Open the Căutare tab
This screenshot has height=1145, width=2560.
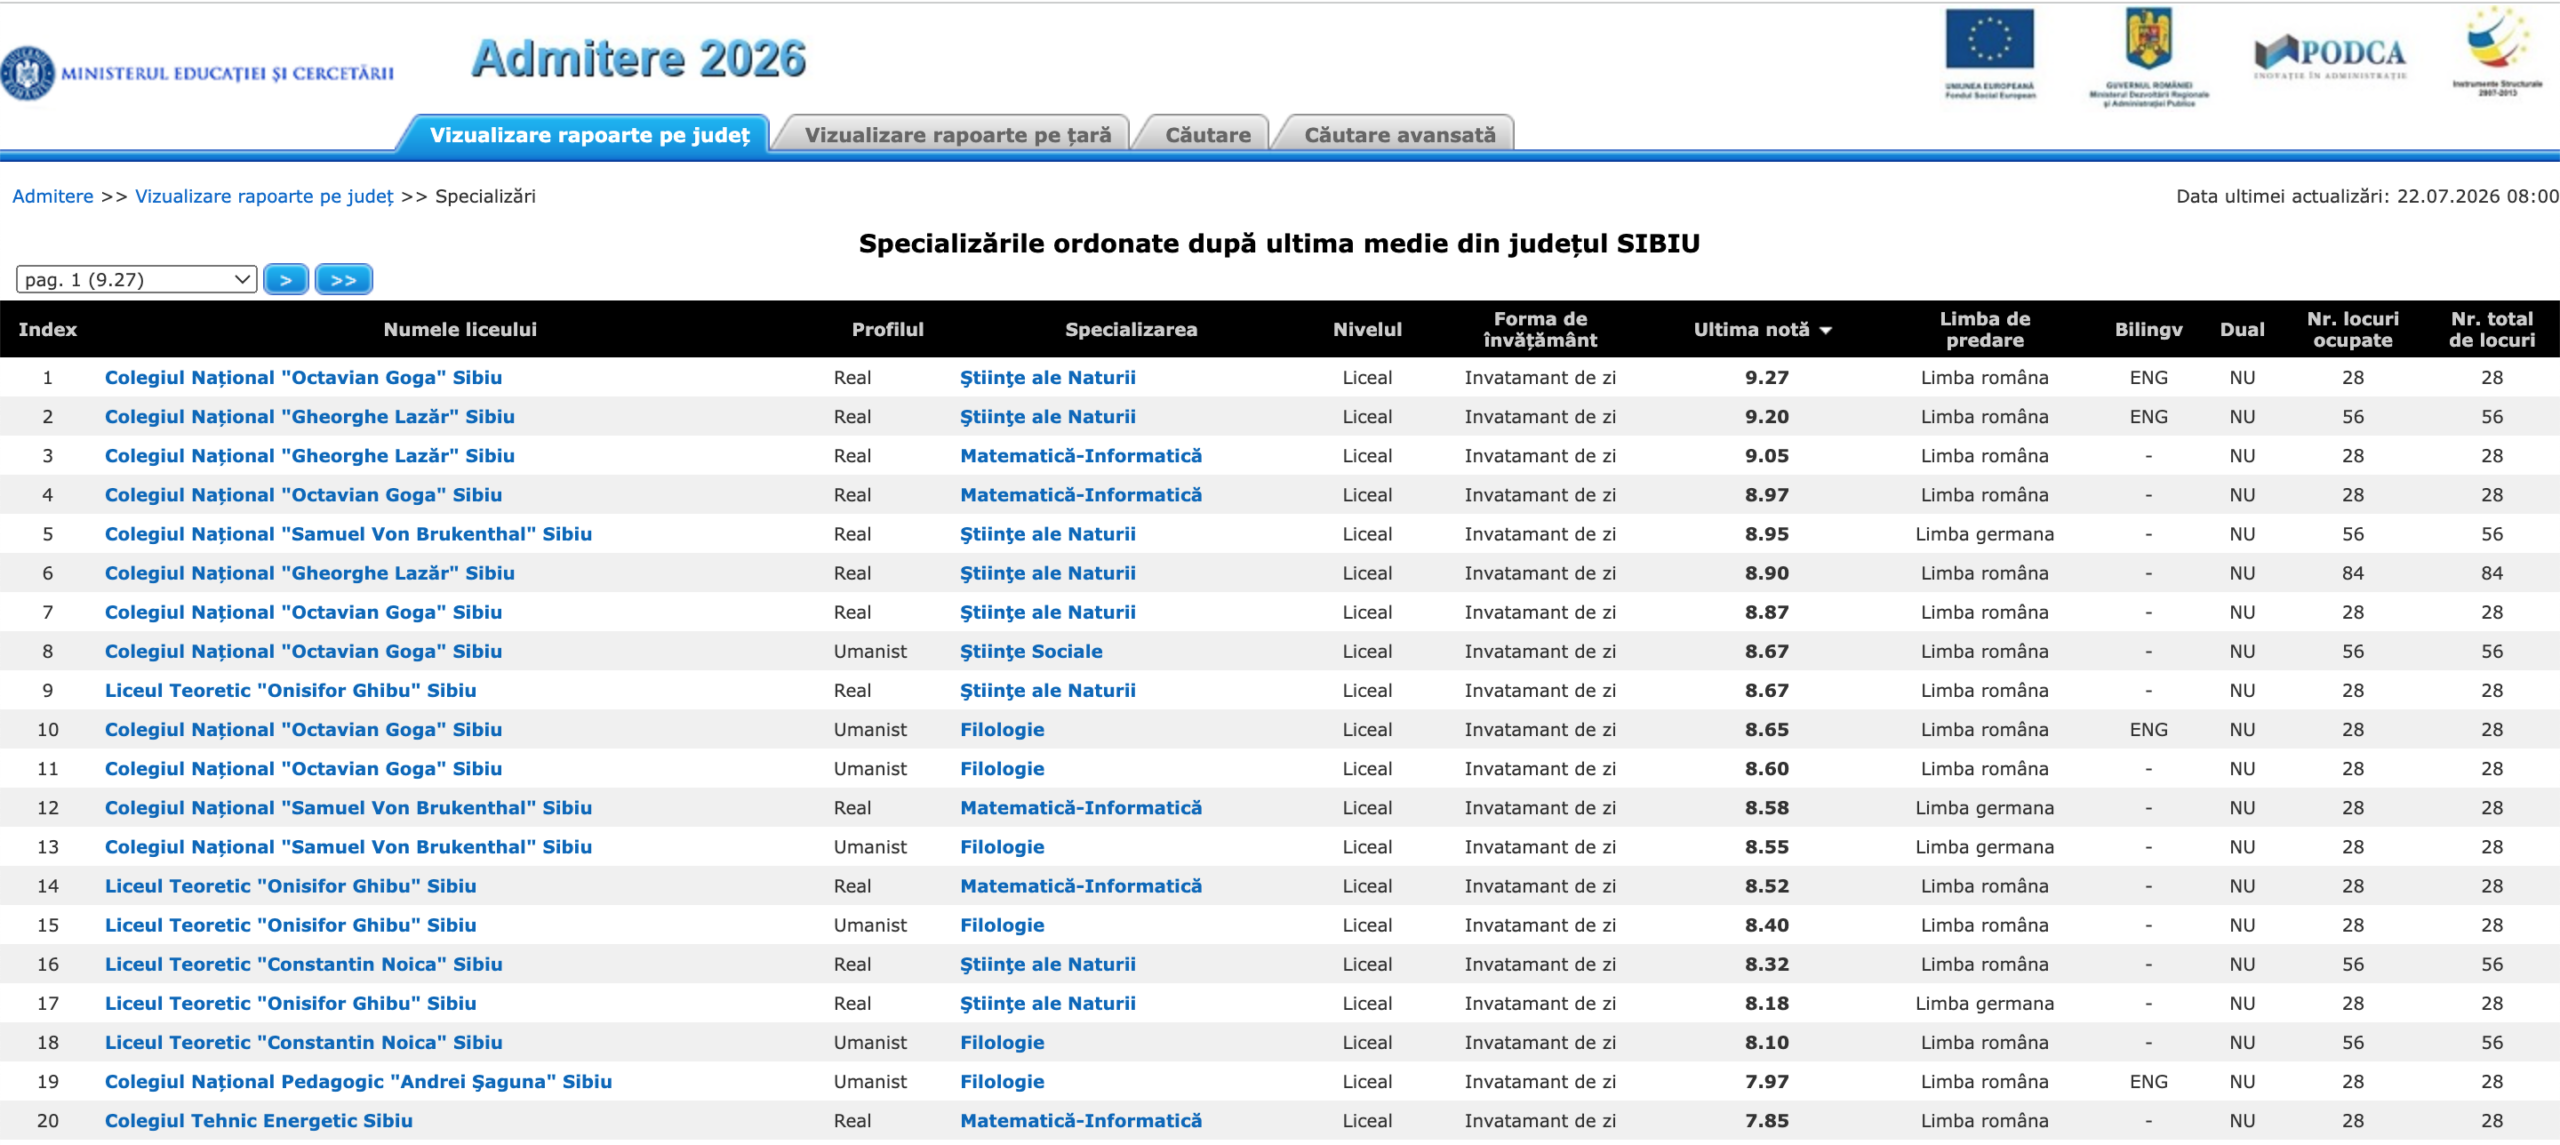coord(1207,135)
